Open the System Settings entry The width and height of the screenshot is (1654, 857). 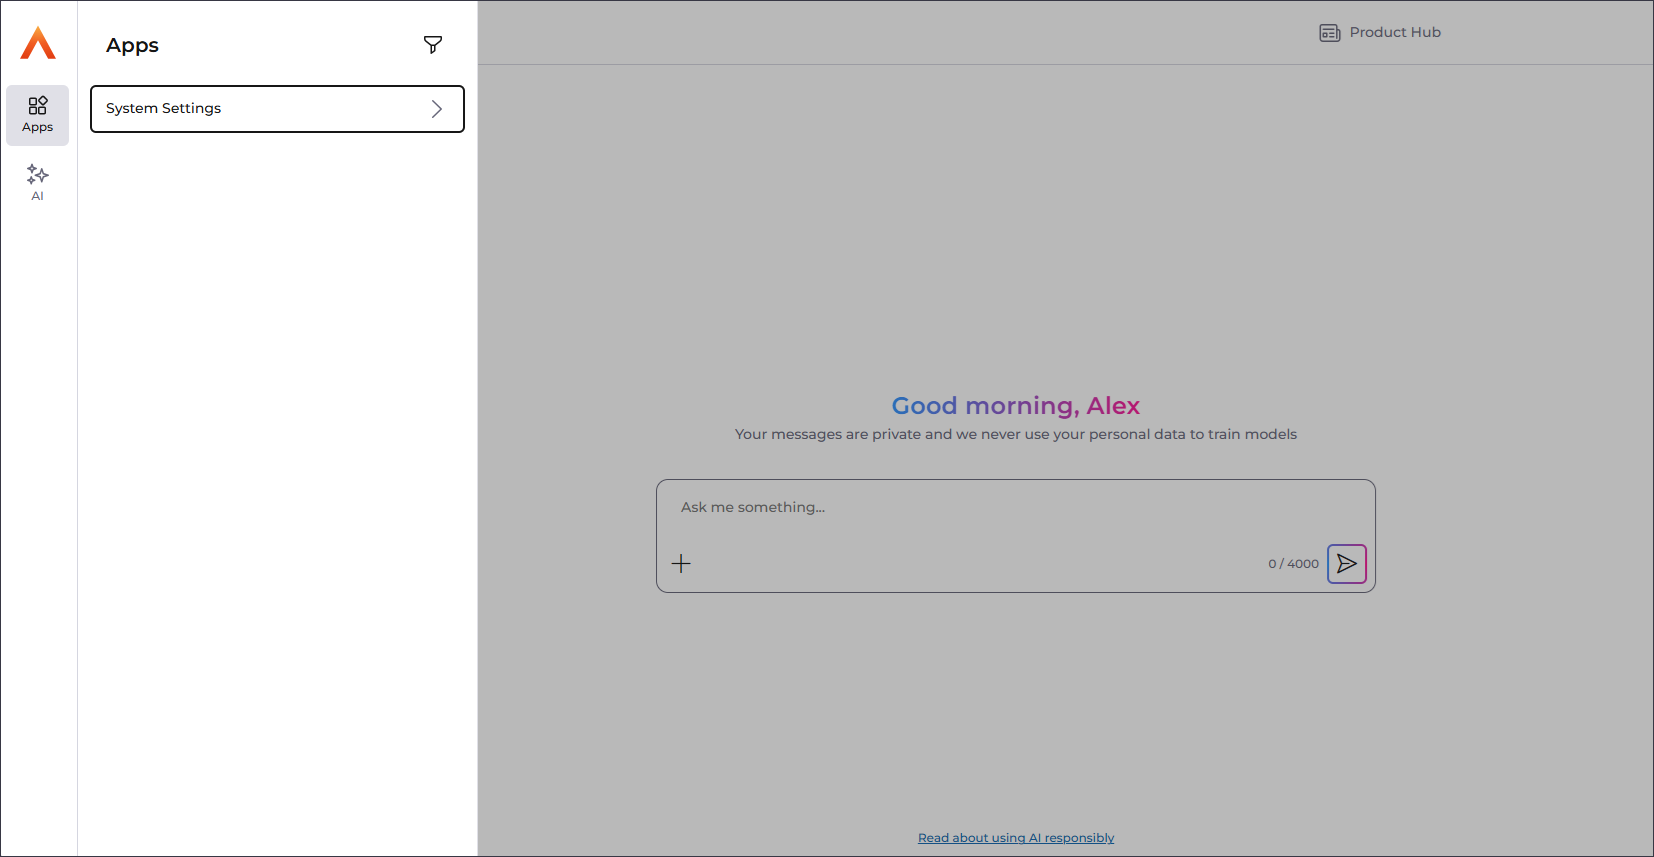(277, 109)
